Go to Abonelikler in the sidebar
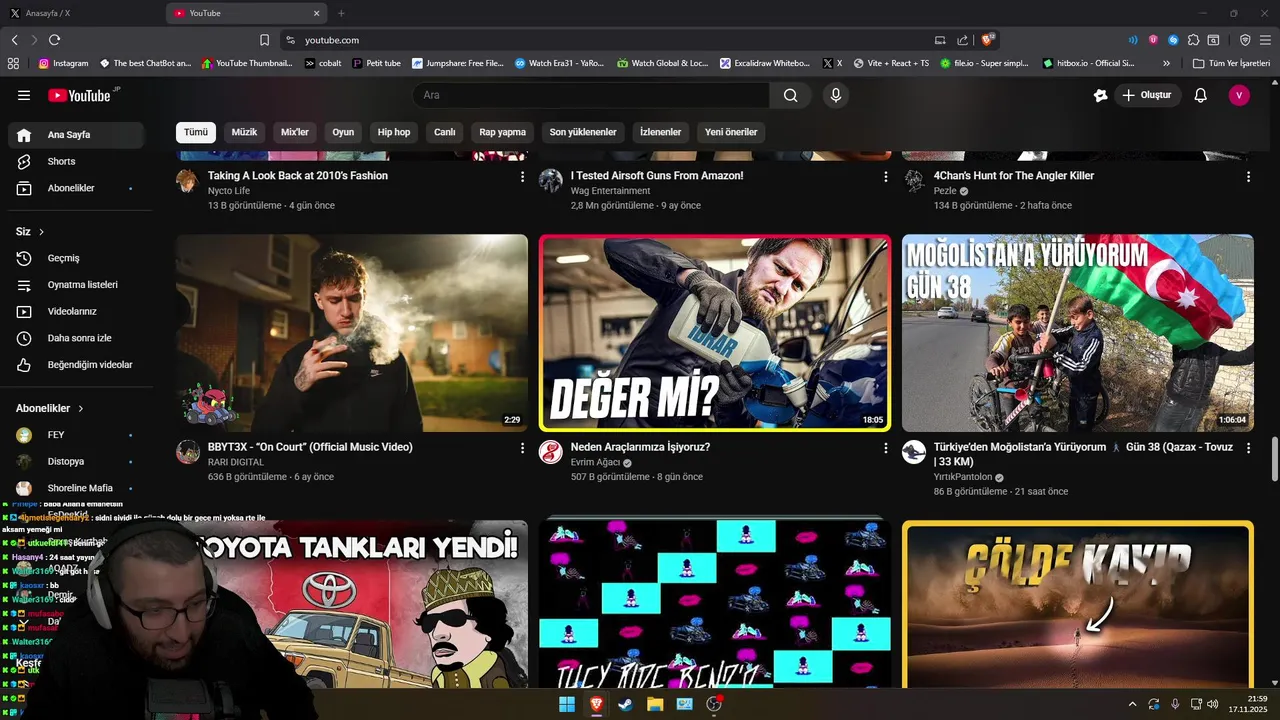Viewport: 1280px width, 720px height. click(76, 188)
